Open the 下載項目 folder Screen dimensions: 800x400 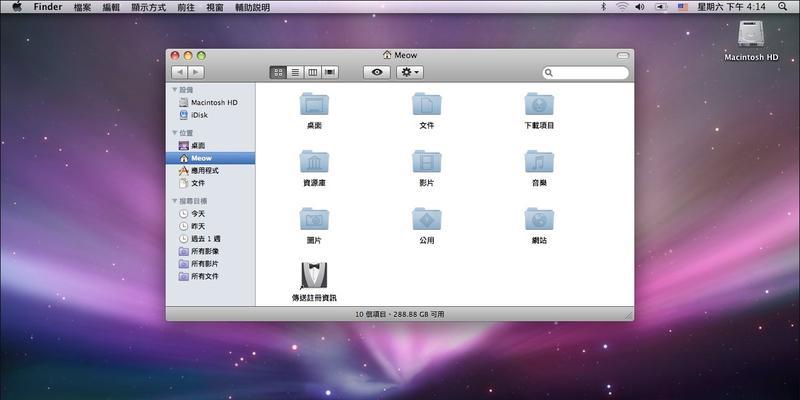(x=539, y=104)
